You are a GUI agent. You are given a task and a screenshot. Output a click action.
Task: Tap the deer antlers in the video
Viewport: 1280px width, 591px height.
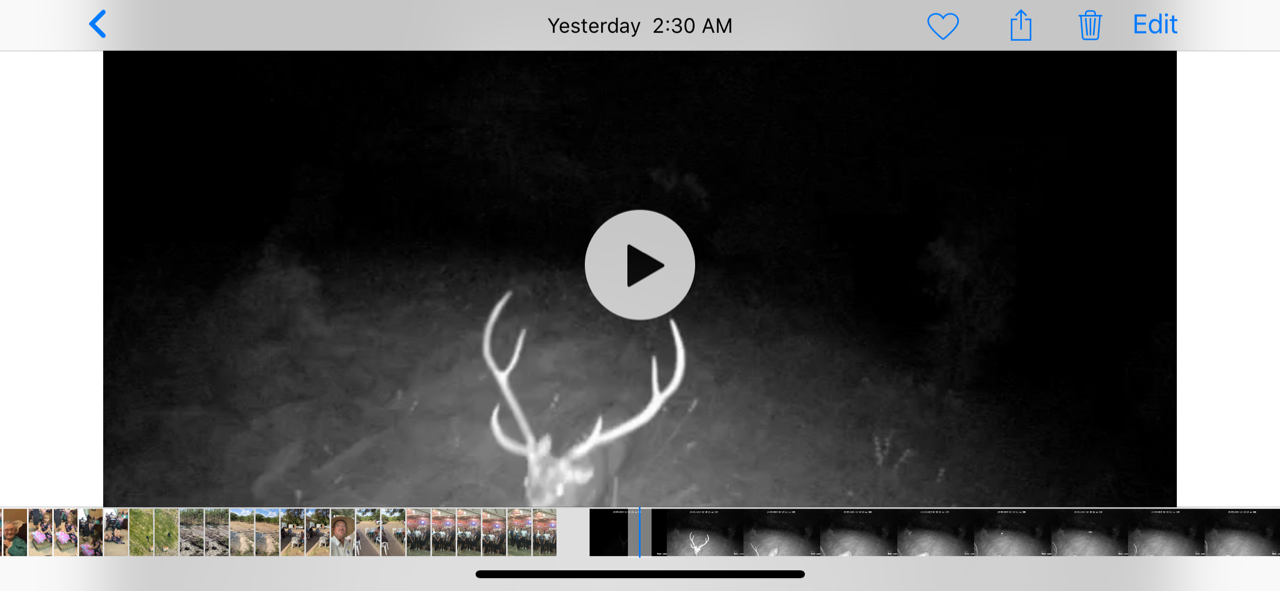585,380
